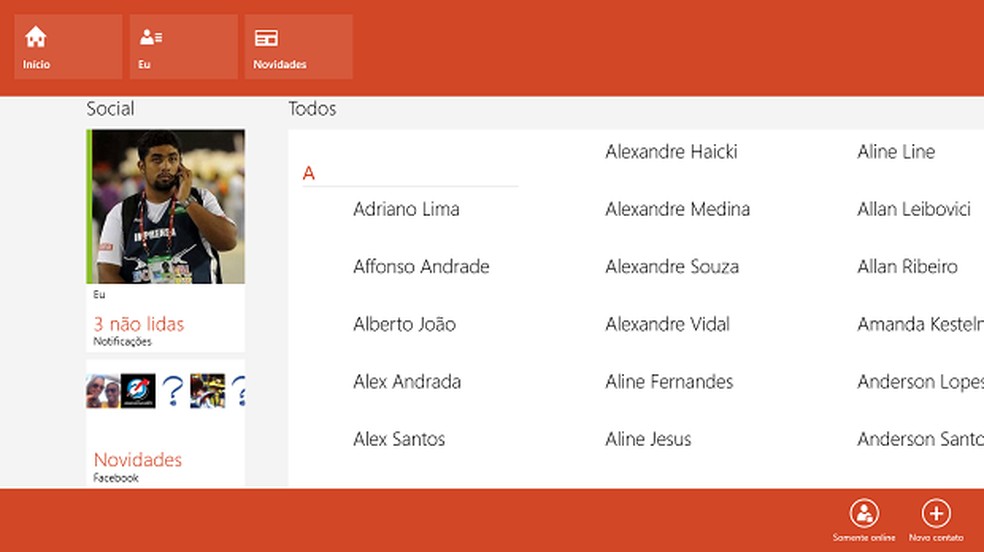The height and width of the screenshot is (552, 984).
Task: Open contact Alex Santos
Action: tap(399, 439)
